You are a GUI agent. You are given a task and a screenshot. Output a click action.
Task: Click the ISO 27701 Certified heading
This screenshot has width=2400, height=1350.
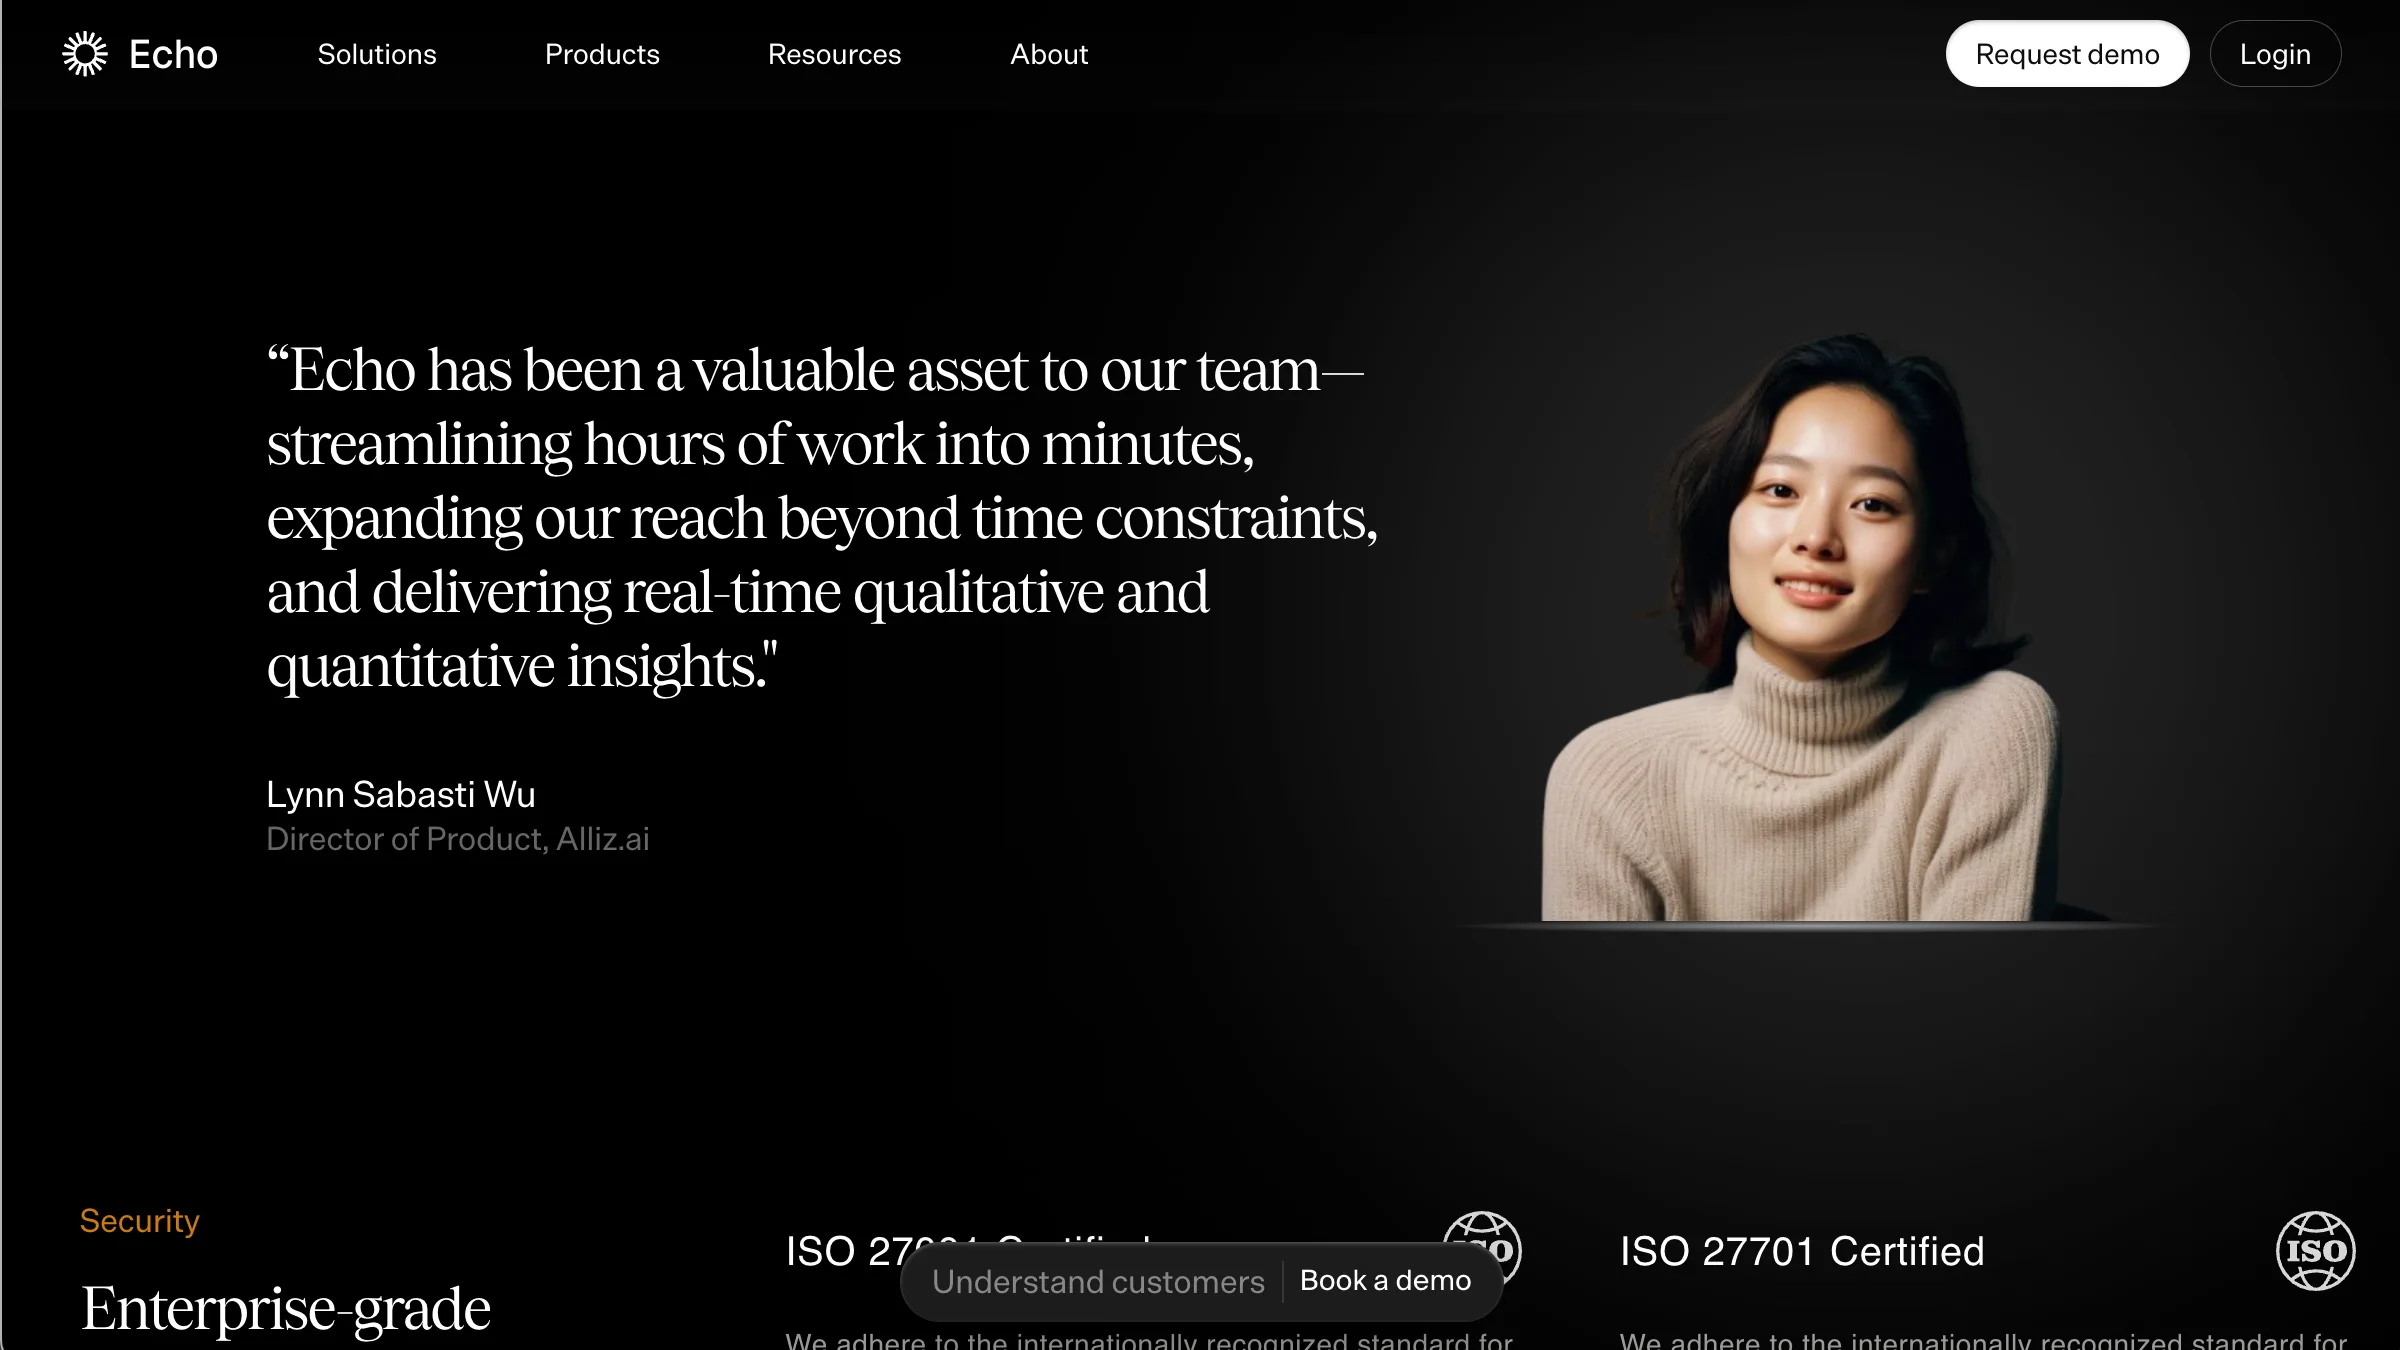1802,1251
